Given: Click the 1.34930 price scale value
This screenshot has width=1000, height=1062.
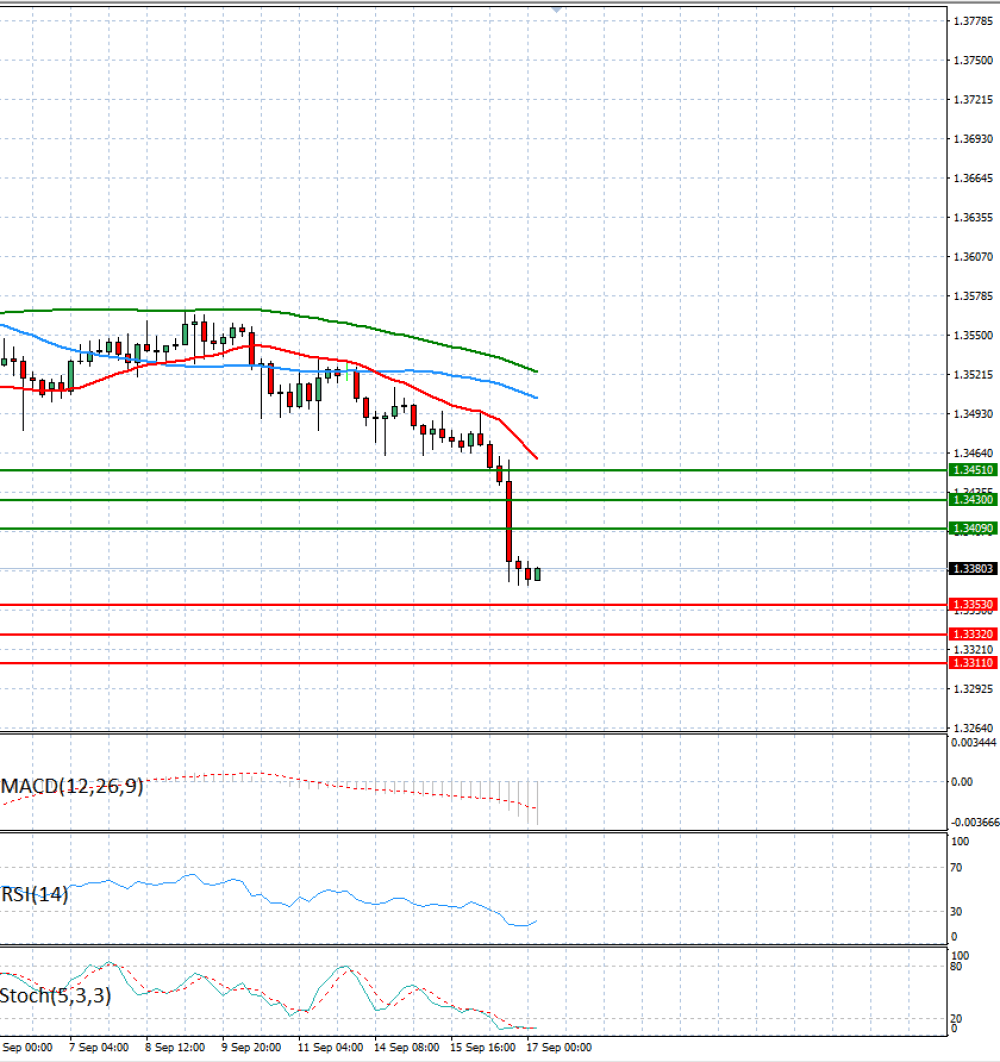Looking at the screenshot, I should (x=973, y=414).
